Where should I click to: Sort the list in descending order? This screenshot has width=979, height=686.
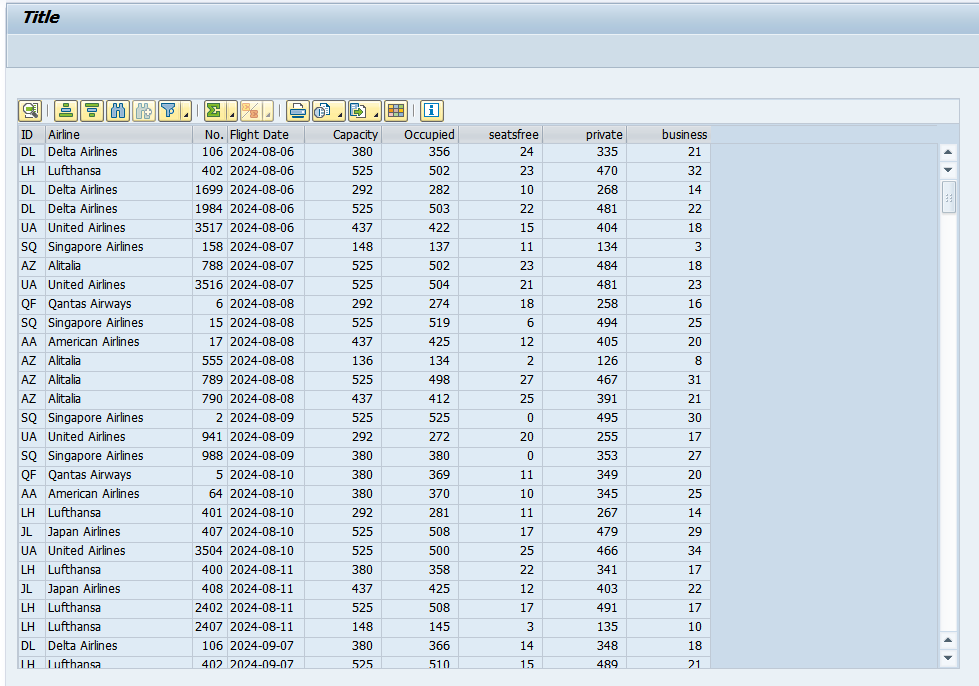pos(92,111)
